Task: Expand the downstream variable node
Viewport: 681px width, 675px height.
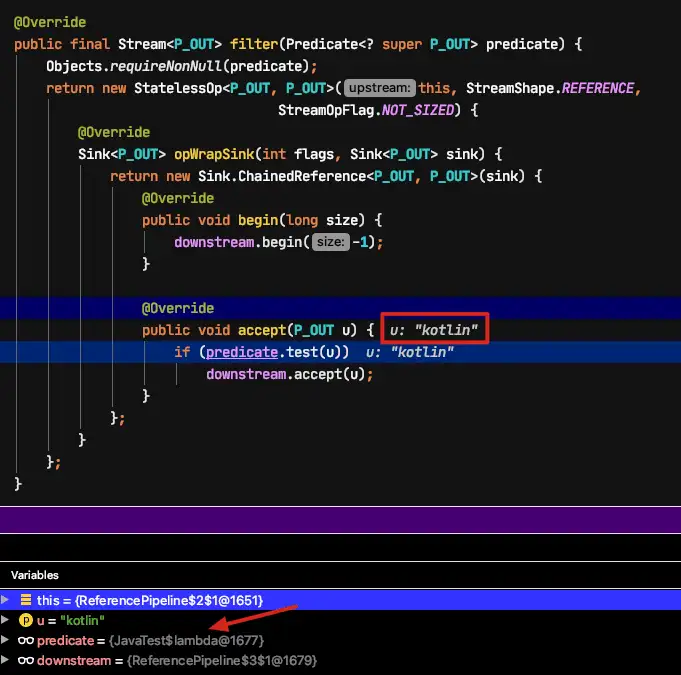Action: (5, 659)
